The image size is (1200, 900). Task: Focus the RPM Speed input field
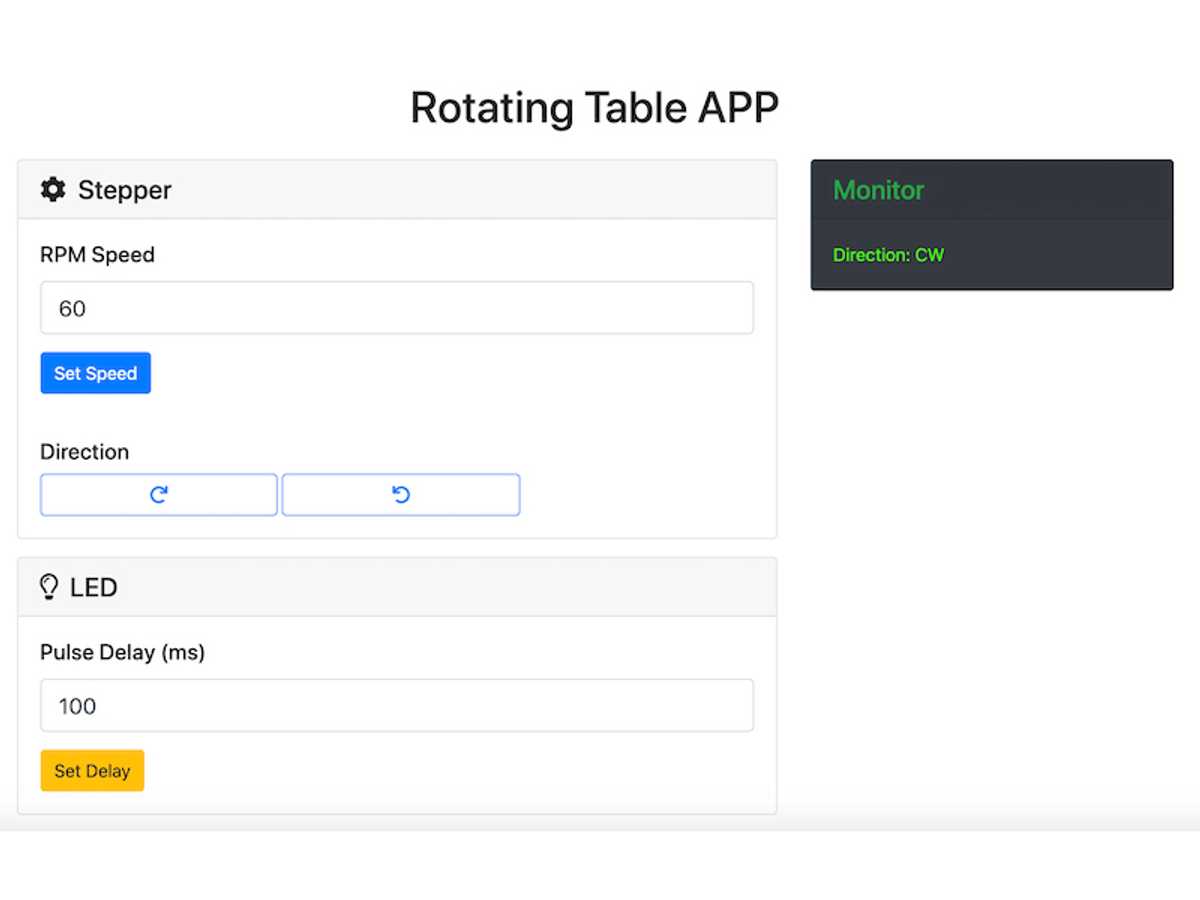[x=396, y=308]
